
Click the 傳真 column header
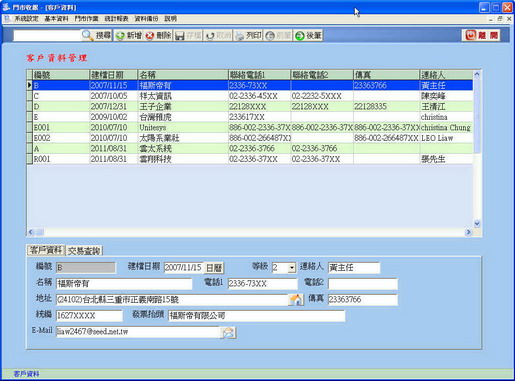(386, 75)
